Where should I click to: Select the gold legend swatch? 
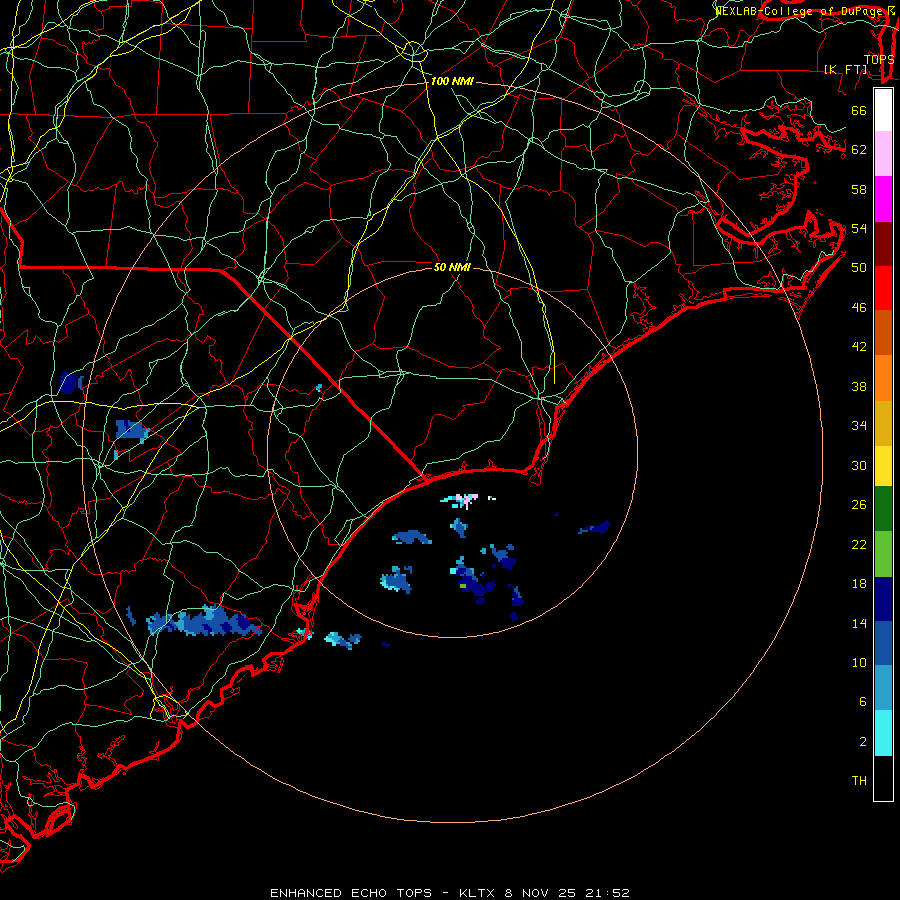tap(883, 423)
